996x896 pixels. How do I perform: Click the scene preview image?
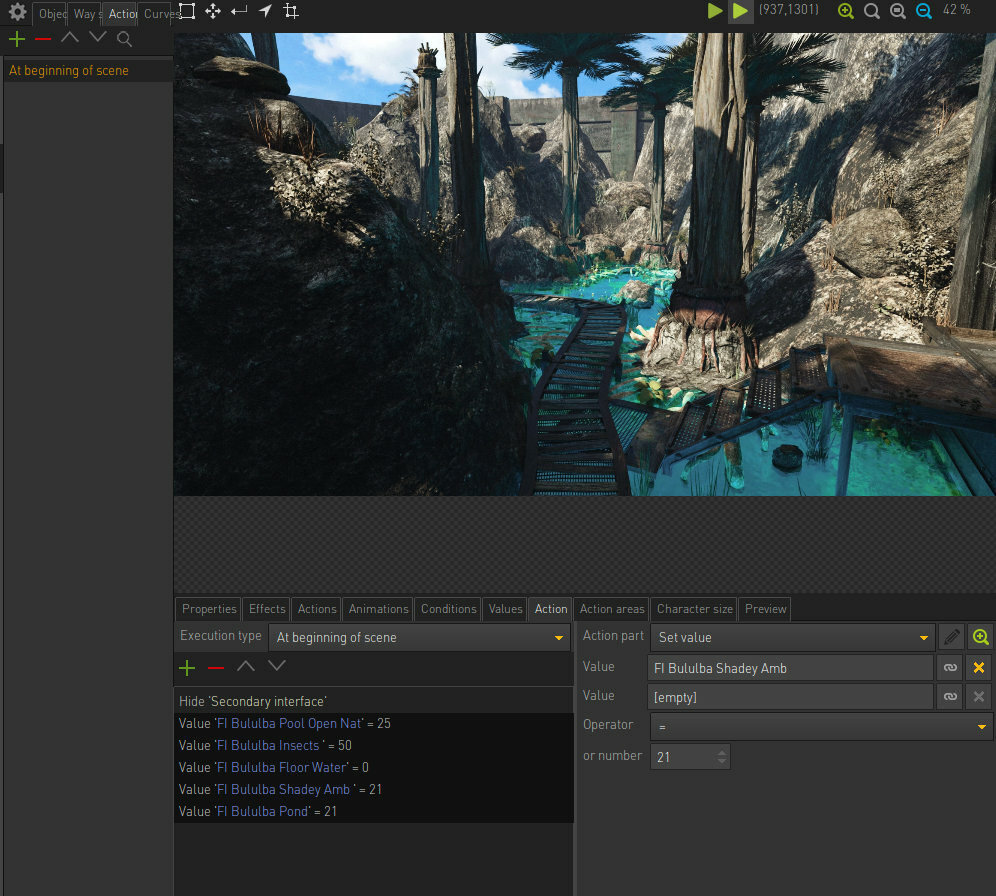click(584, 264)
